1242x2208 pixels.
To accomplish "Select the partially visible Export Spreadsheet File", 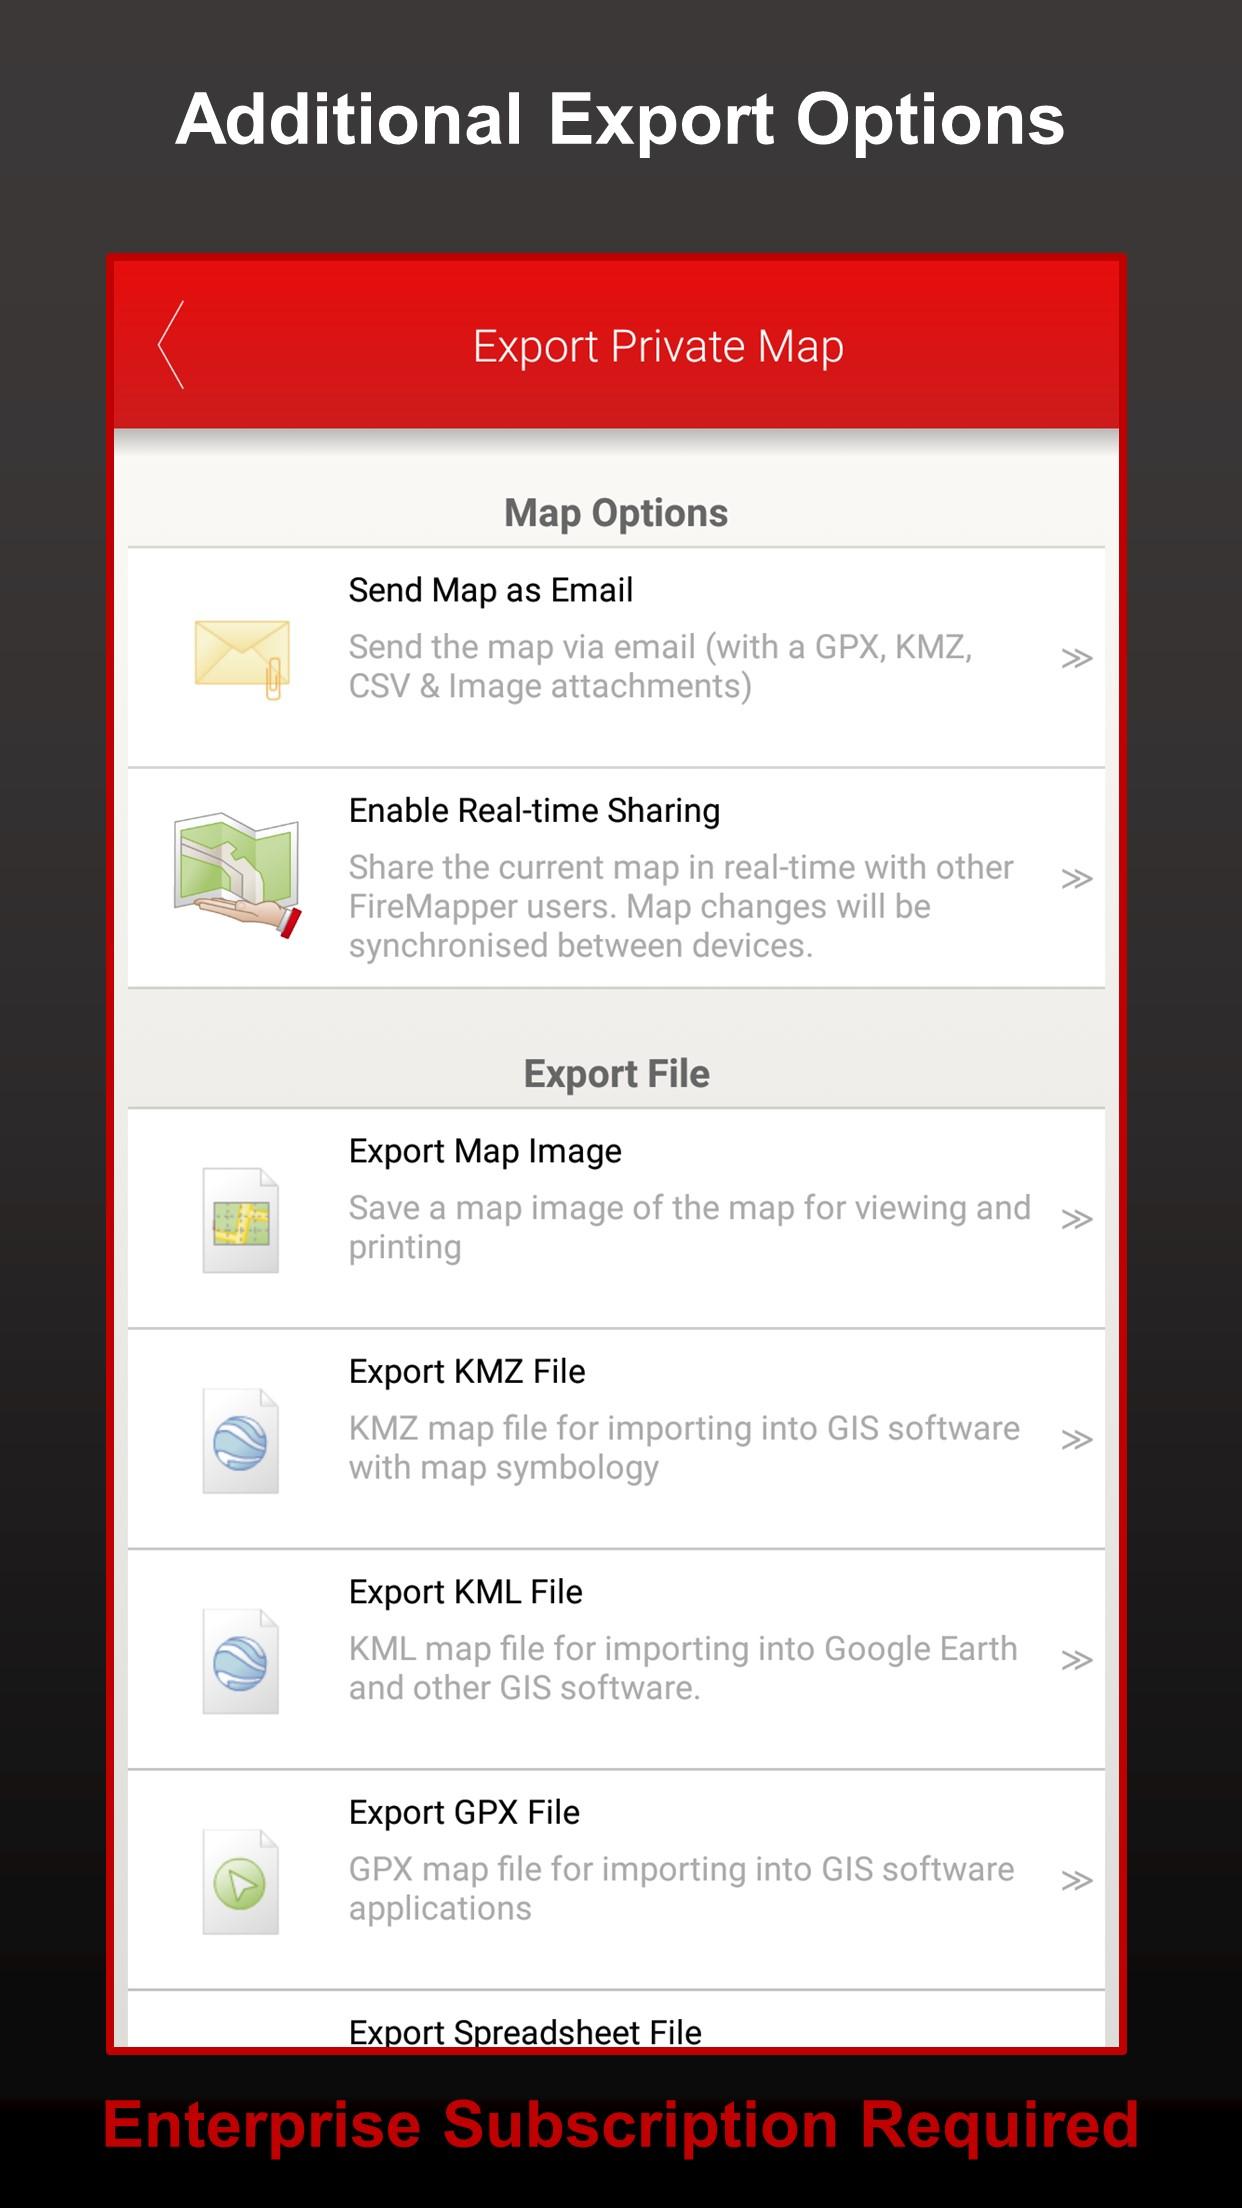I will [x=616, y=2019].
